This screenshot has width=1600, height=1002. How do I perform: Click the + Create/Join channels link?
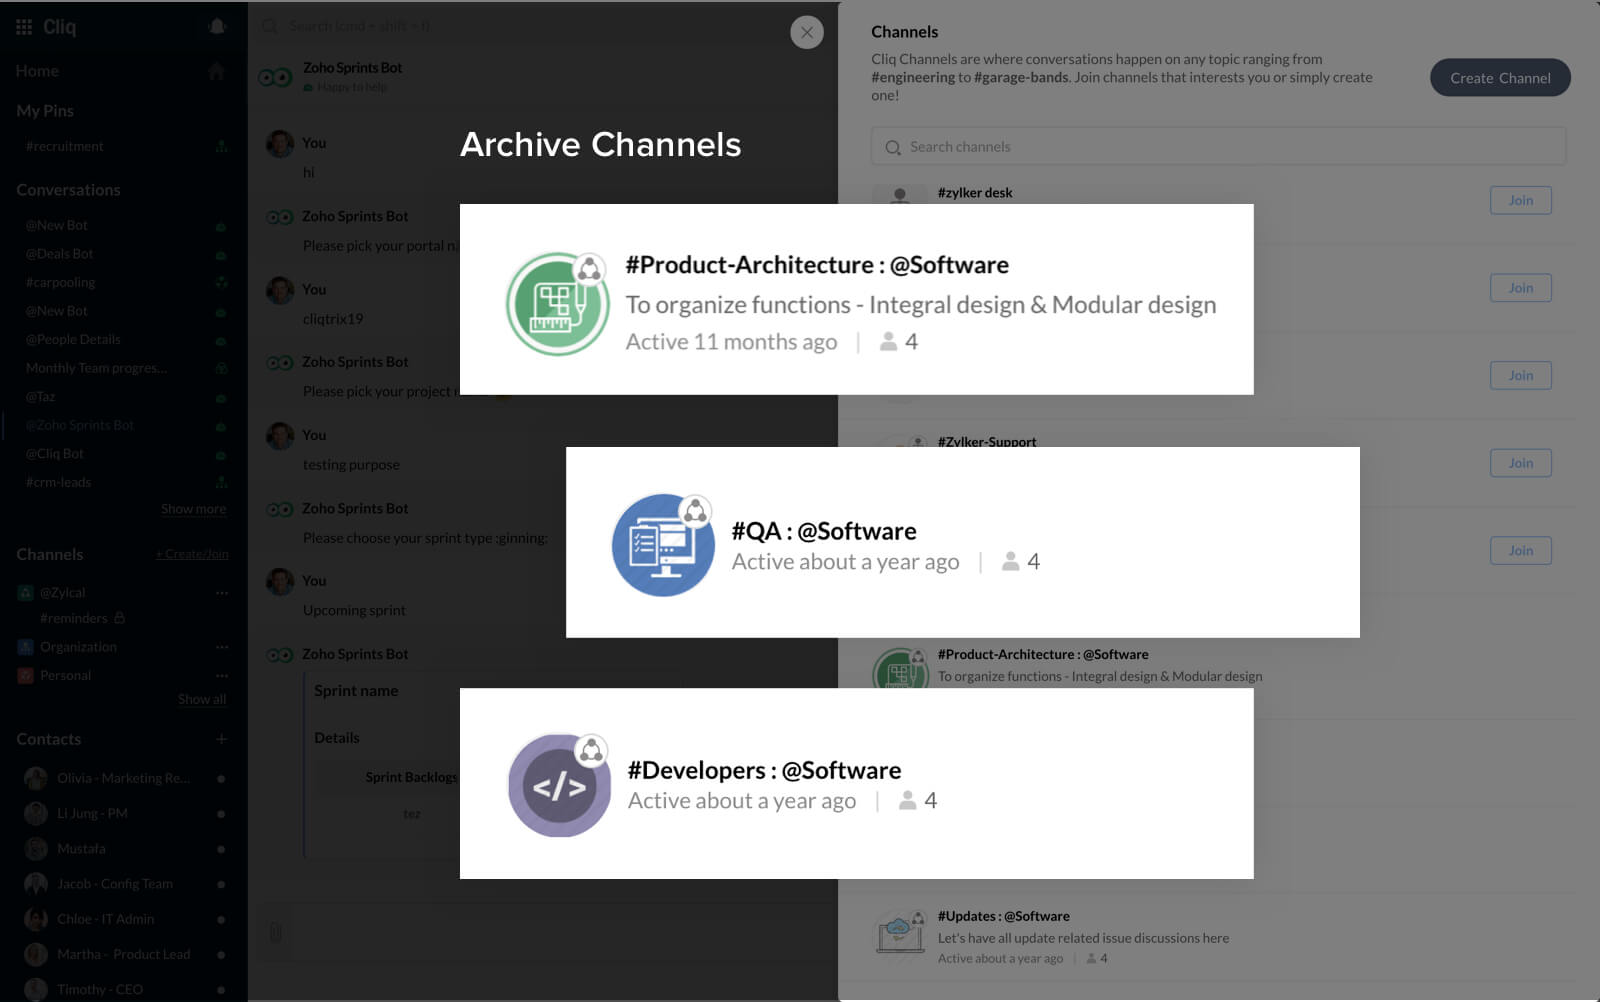click(192, 554)
